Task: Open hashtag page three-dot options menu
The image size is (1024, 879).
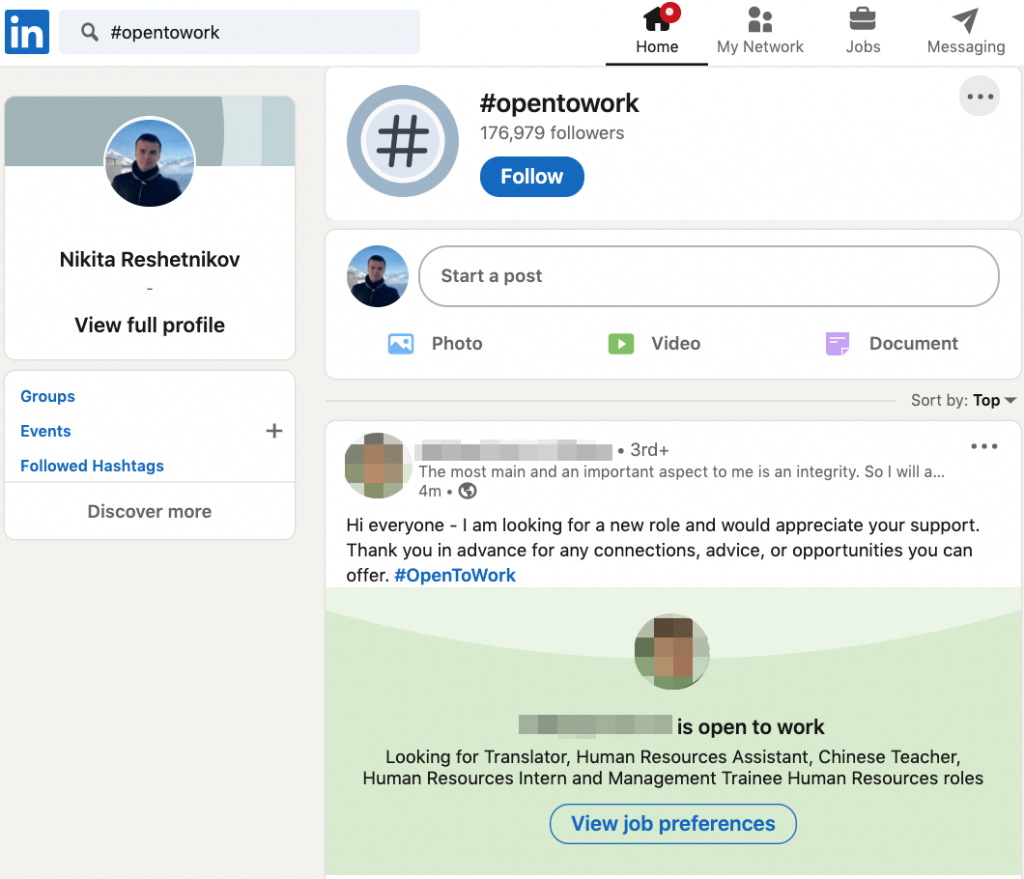Action: 979,97
